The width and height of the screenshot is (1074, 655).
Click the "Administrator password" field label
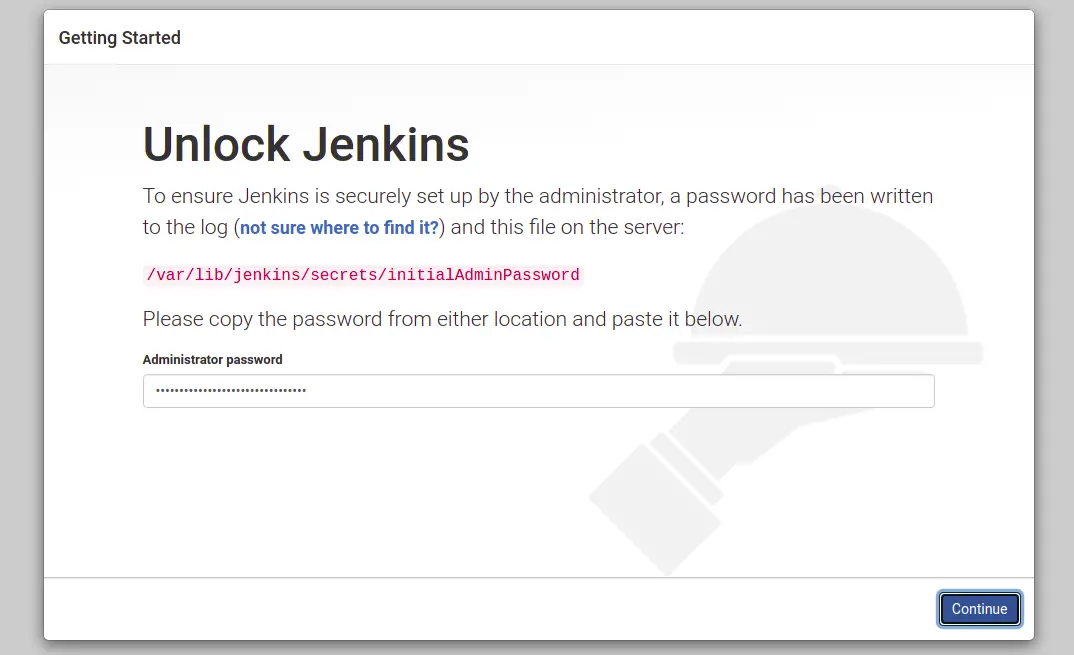(212, 359)
